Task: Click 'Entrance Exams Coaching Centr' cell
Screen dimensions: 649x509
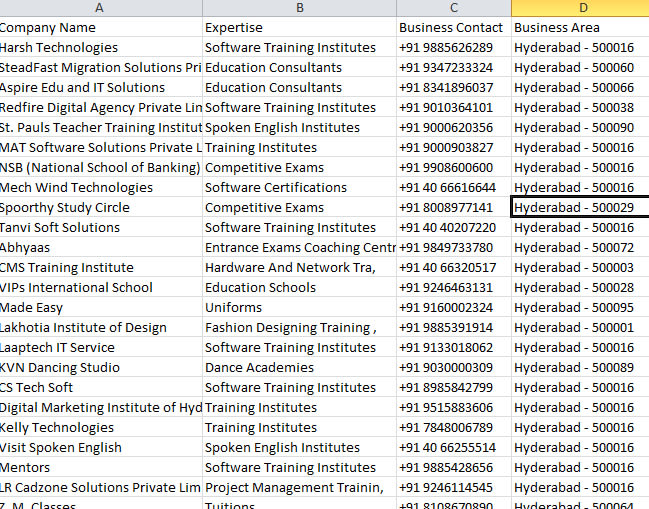Action: point(299,247)
